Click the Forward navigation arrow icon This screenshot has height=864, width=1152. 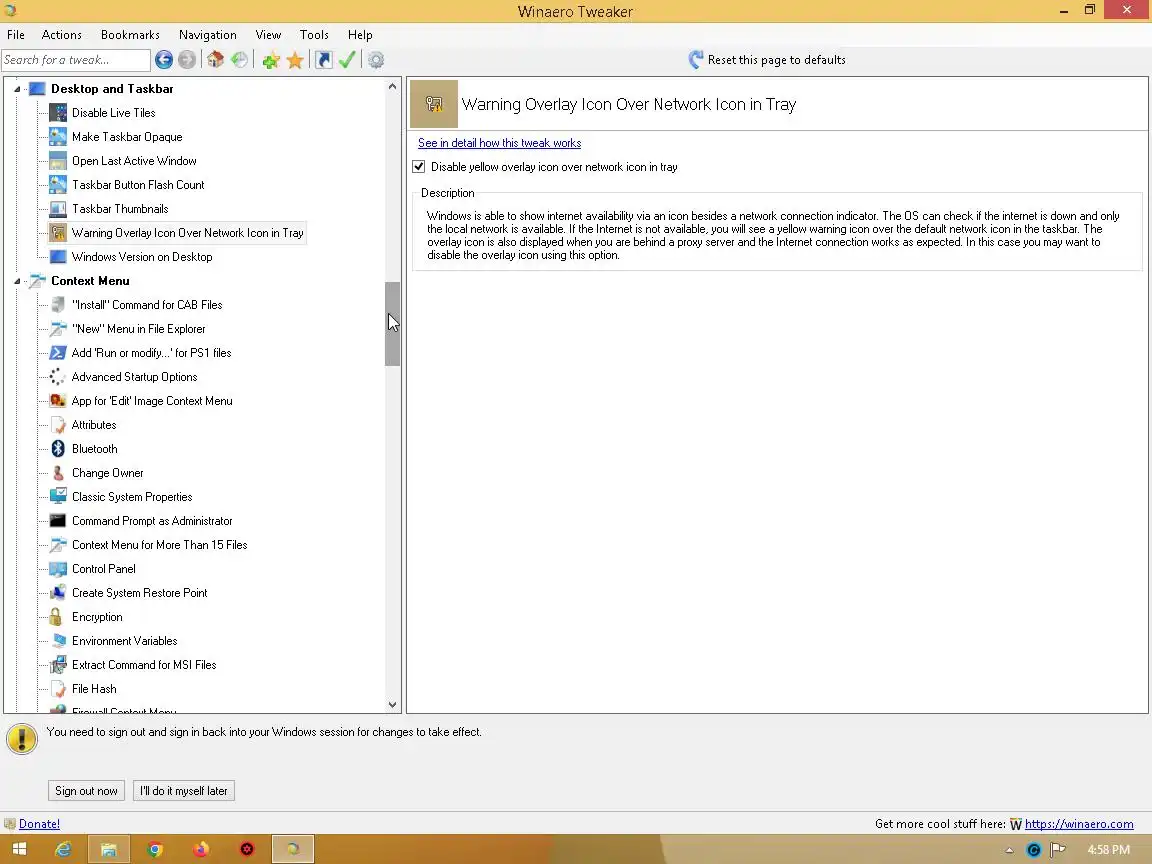(x=187, y=60)
